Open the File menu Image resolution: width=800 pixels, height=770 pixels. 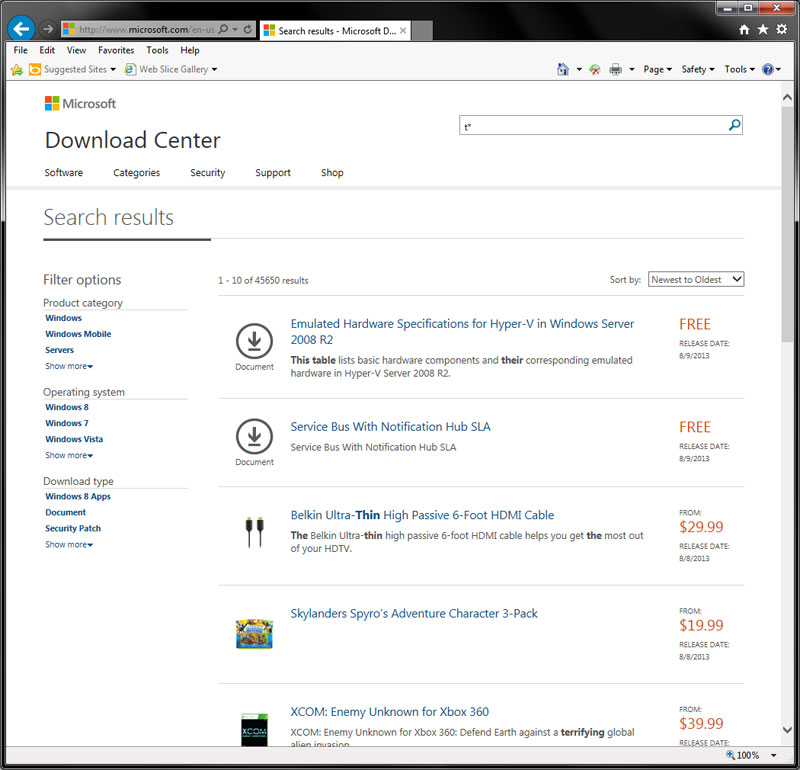pos(20,50)
